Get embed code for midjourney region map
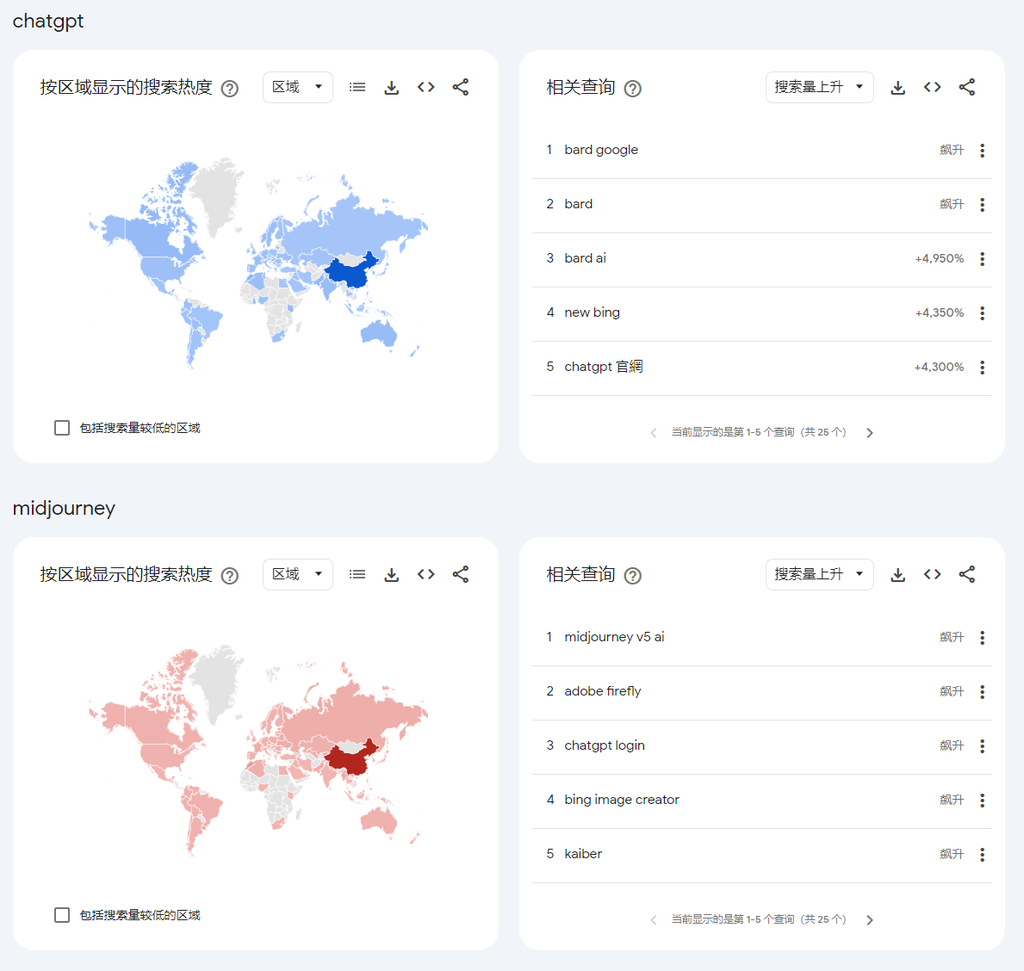The height and width of the screenshot is (971, 1024). (426, 575)
